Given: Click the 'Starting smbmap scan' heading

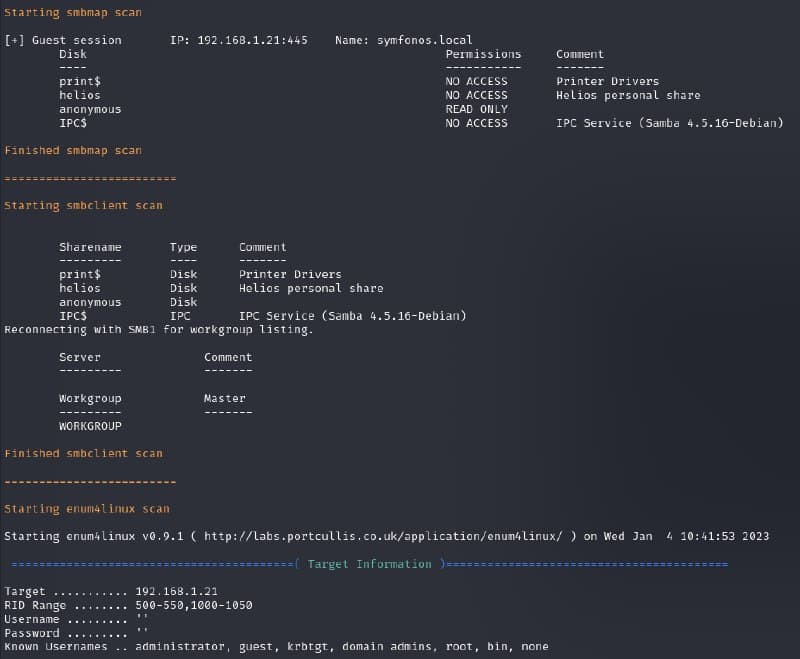Looking at the screenshot, I should (72, 13).
